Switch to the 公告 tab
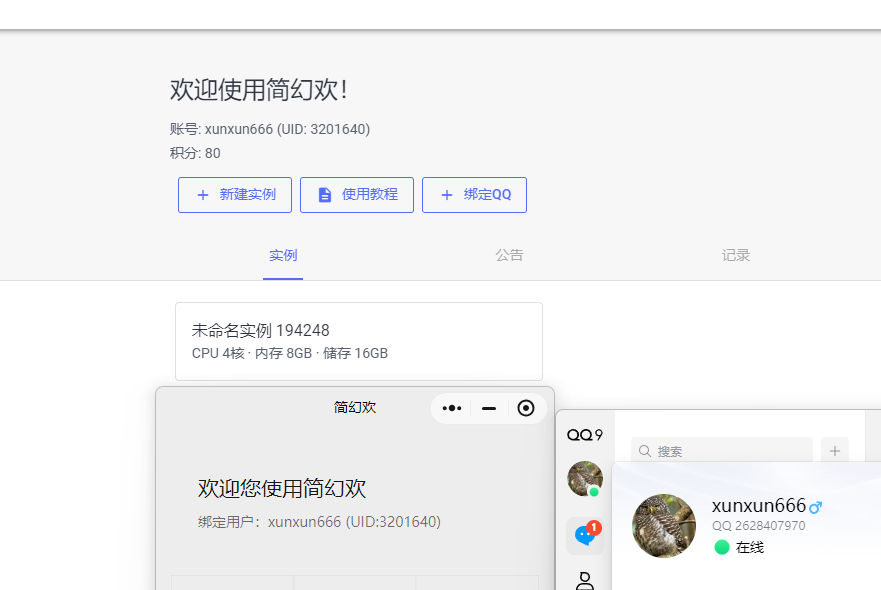This screenshot has height=590, width=881. coord(509,256)
